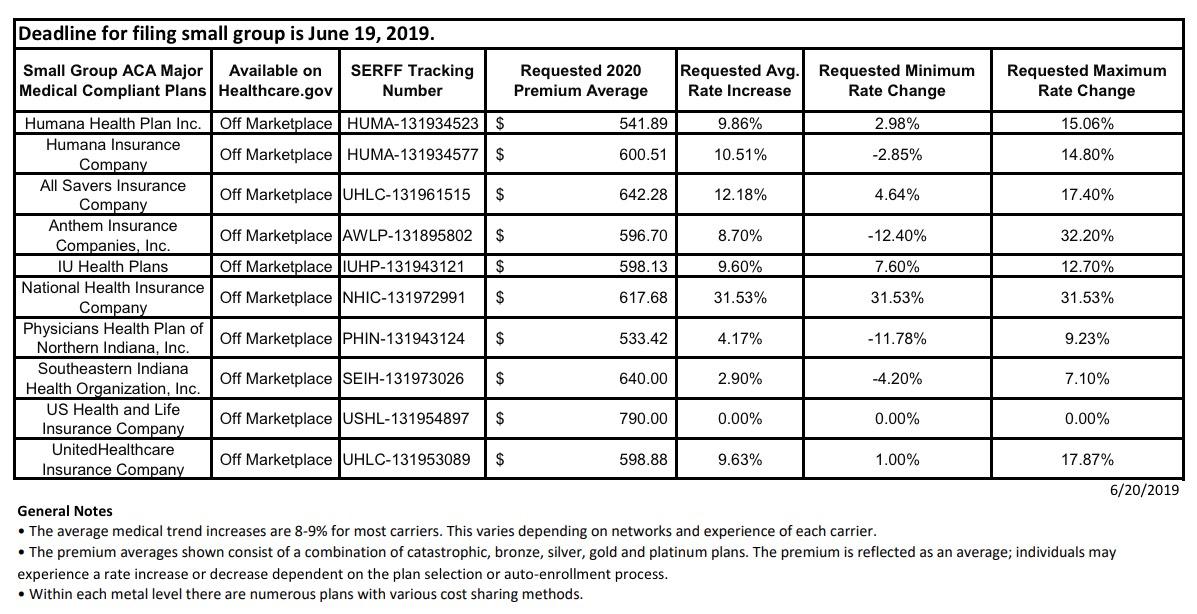Viewport: 1197px width, 614px height.
Task: Select the small group filing deadline title
Action: tap(225, 33)
